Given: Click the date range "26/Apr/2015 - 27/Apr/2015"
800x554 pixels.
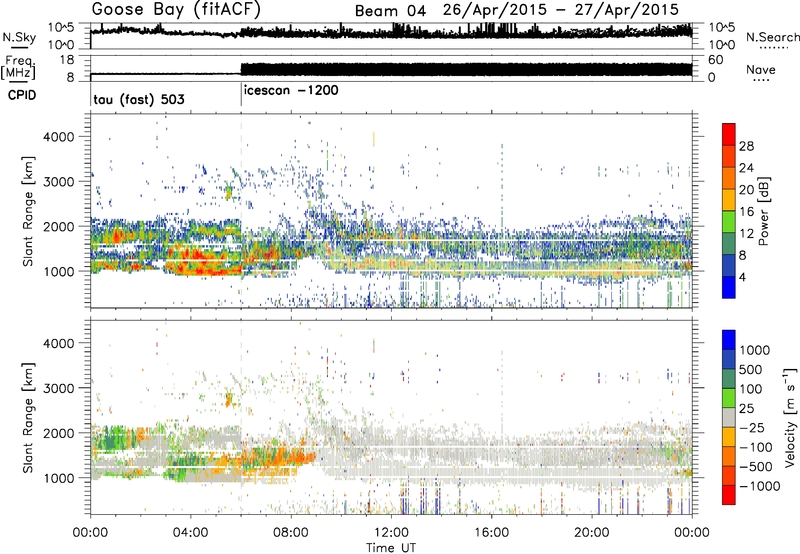Looking at the screenshot, I should click(x=561, y=10).
